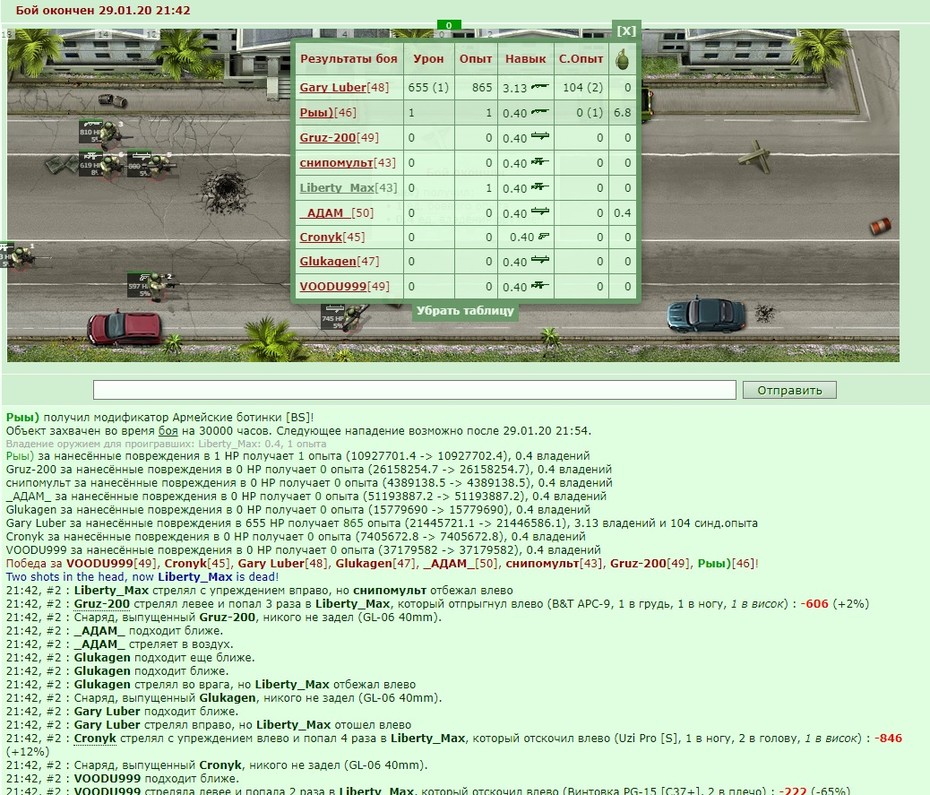Focus the chat message input field
This screenshot has height=795, width=930.
pyautogui.click(x=415, y=390)
